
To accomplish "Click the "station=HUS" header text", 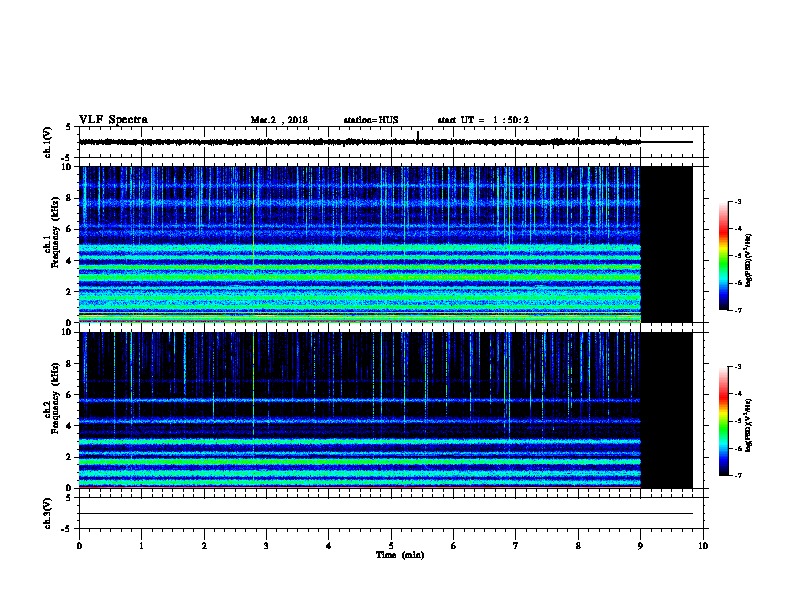I will 371,120.
